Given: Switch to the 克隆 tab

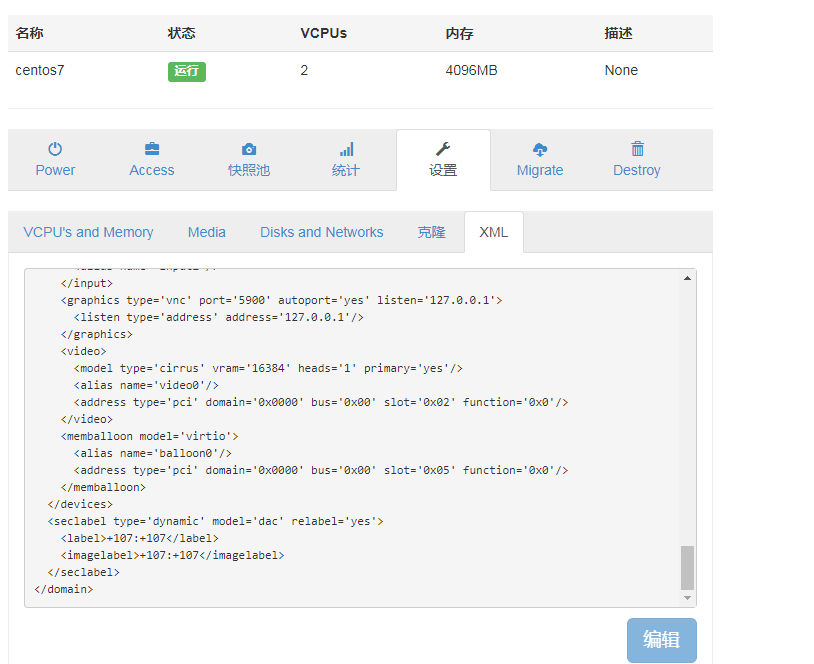Looking at the screenshot, I should pyautogui.click(x=431, y=231).
